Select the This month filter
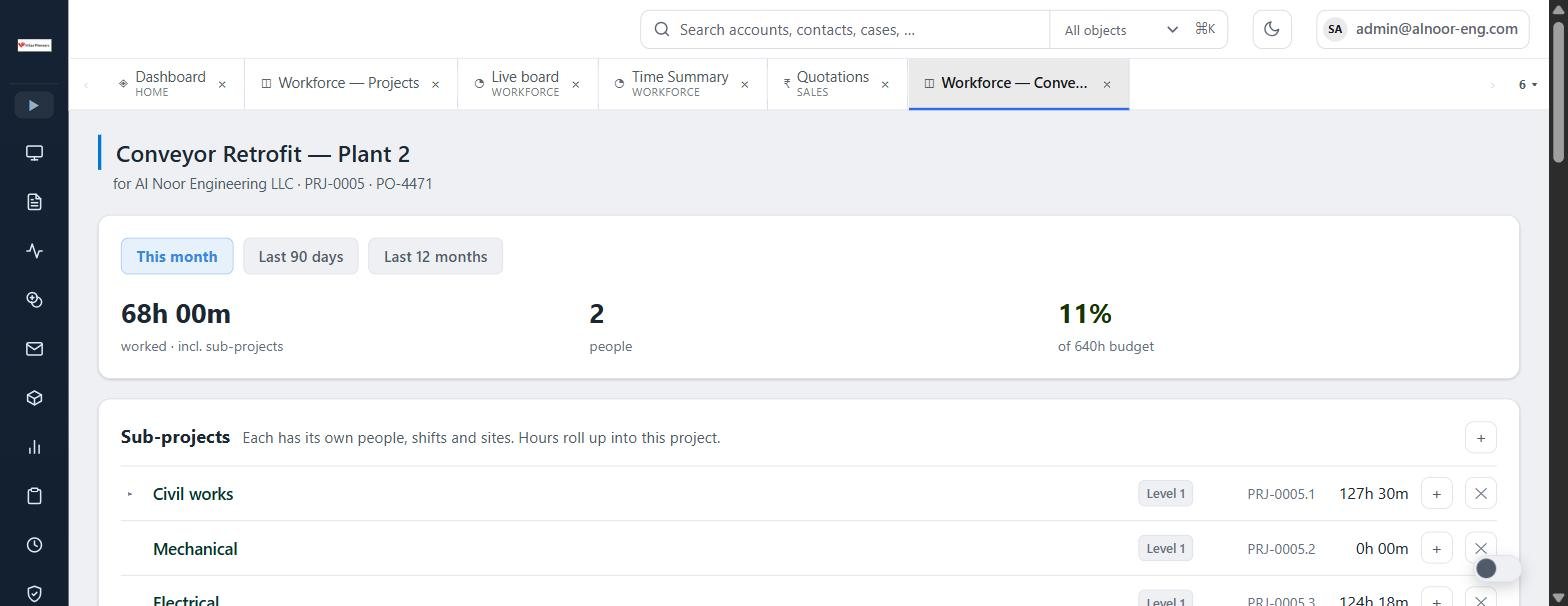The width and height of the screenshot is (1568, 606). click(x=177, y=256)
